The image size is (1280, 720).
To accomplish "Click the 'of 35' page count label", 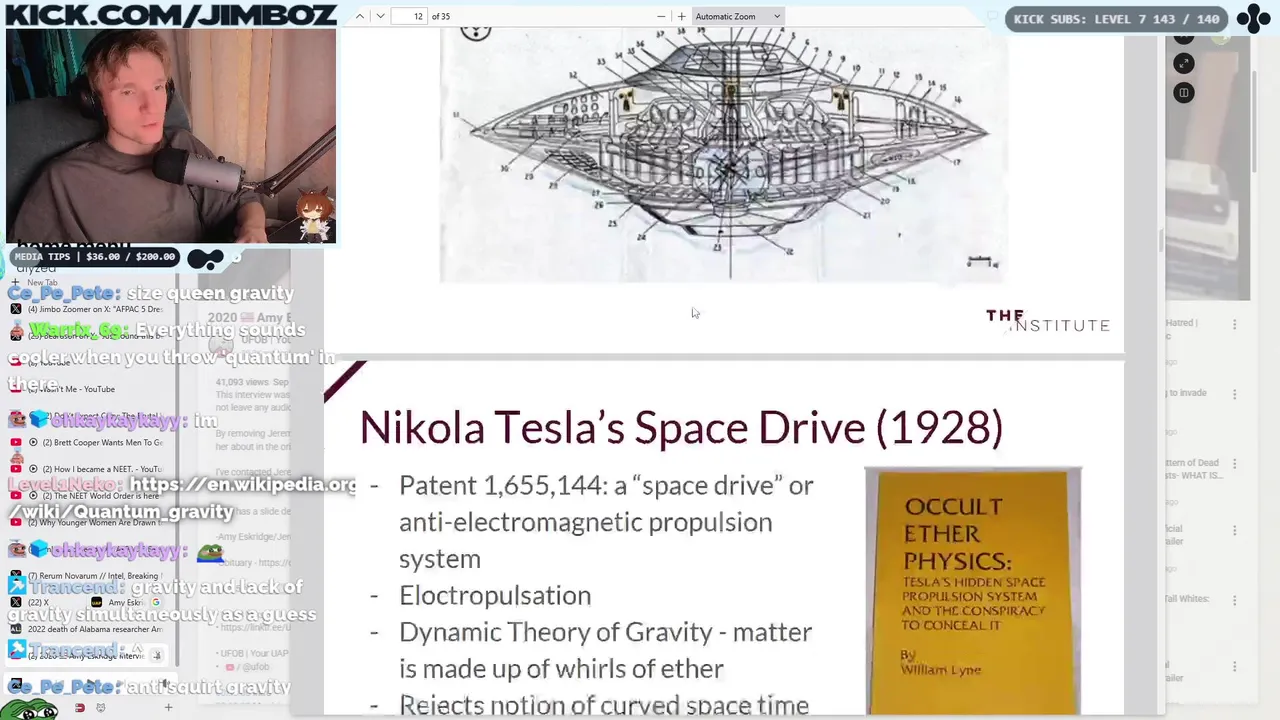I will [441, 16].
